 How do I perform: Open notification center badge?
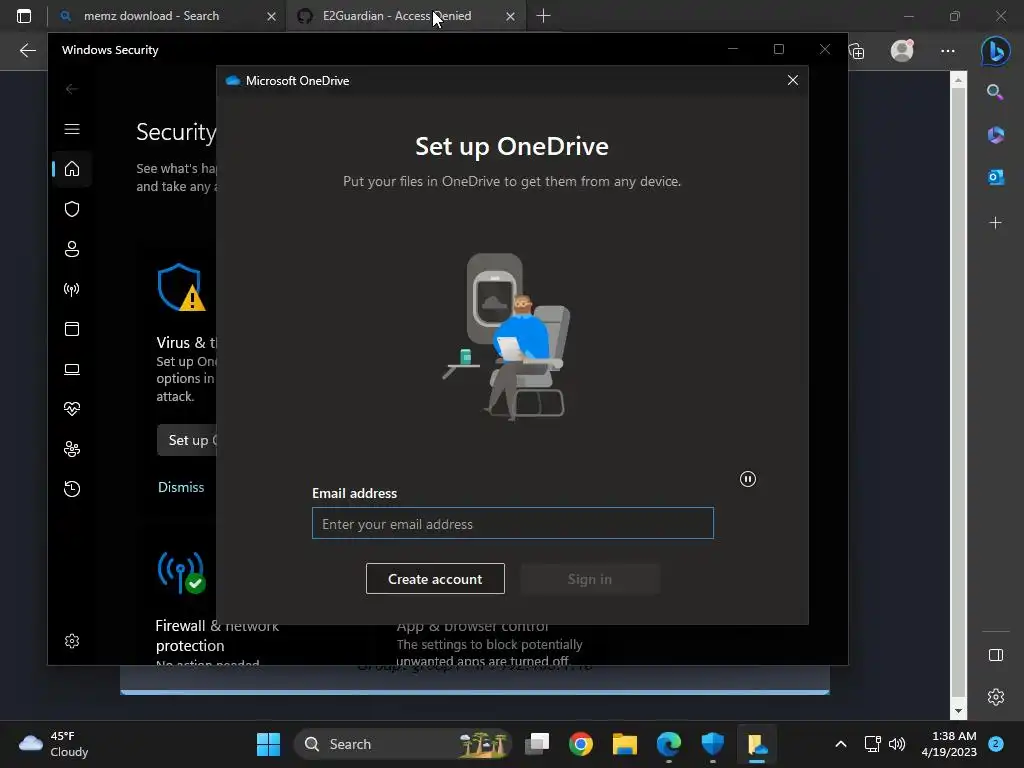(996, 744)
